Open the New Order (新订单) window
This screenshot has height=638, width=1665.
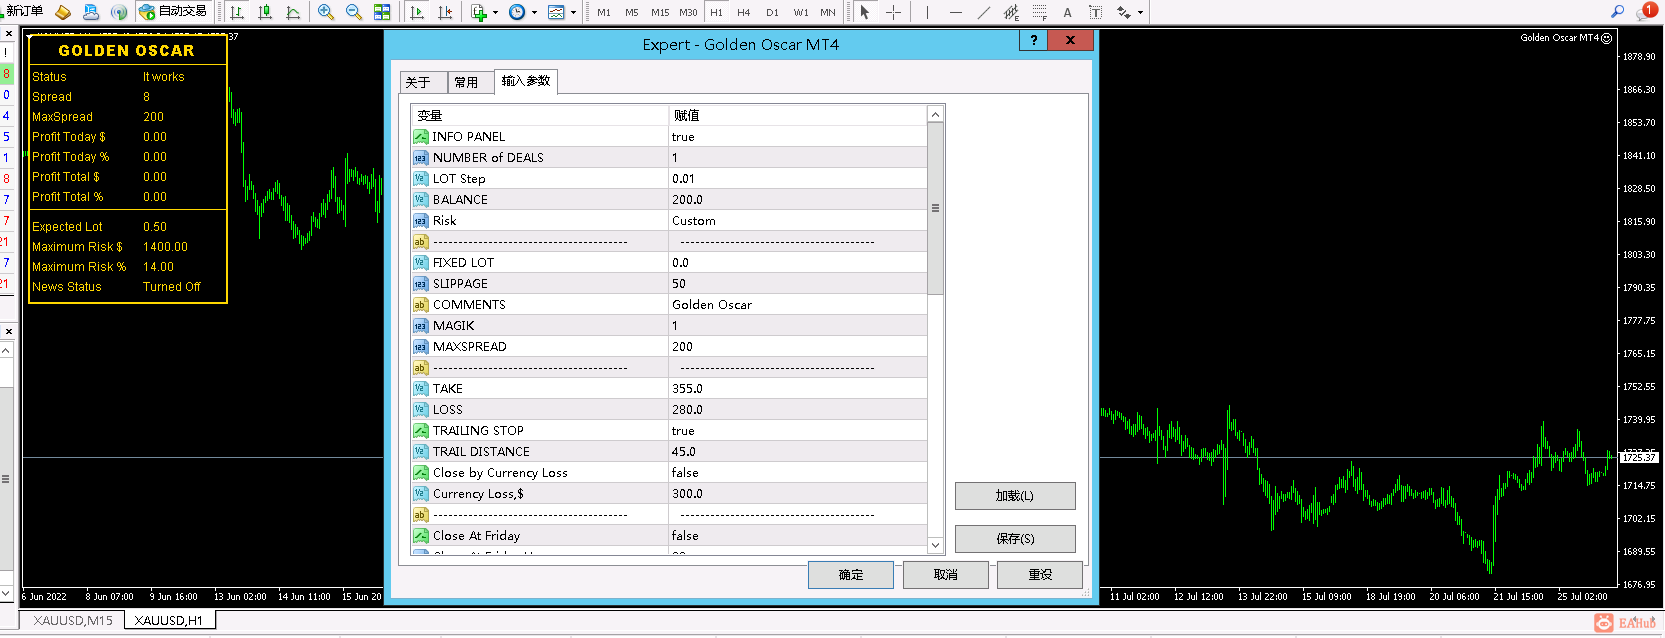[22, 11]
